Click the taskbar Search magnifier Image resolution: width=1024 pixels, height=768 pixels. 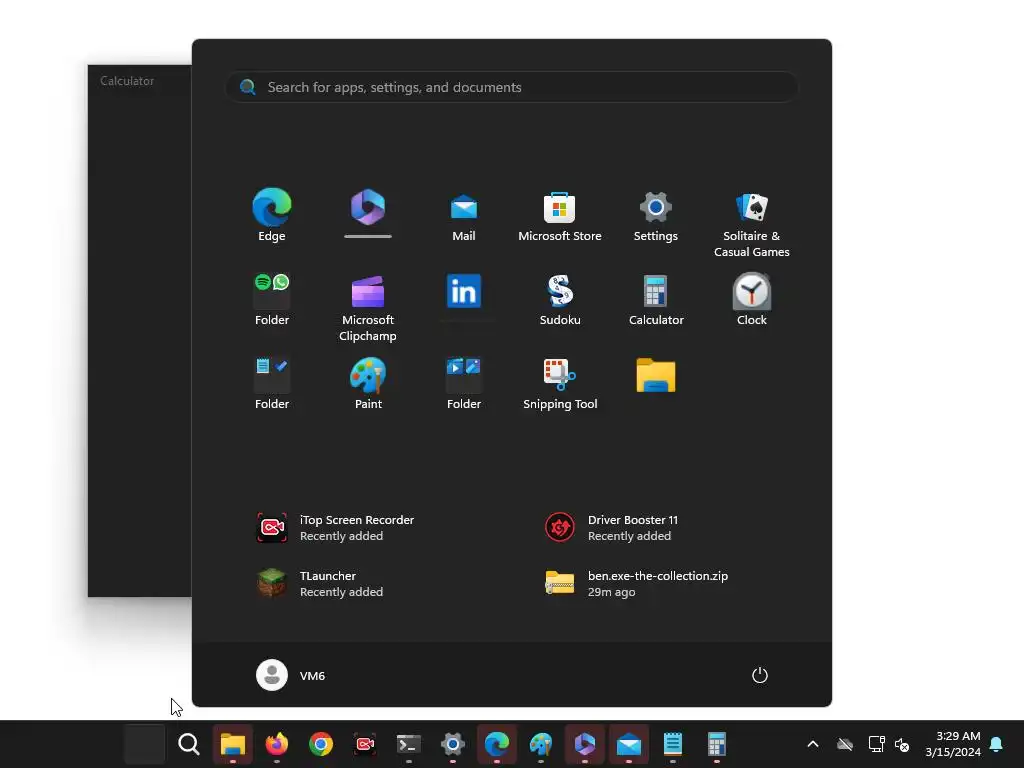point(189,744)
